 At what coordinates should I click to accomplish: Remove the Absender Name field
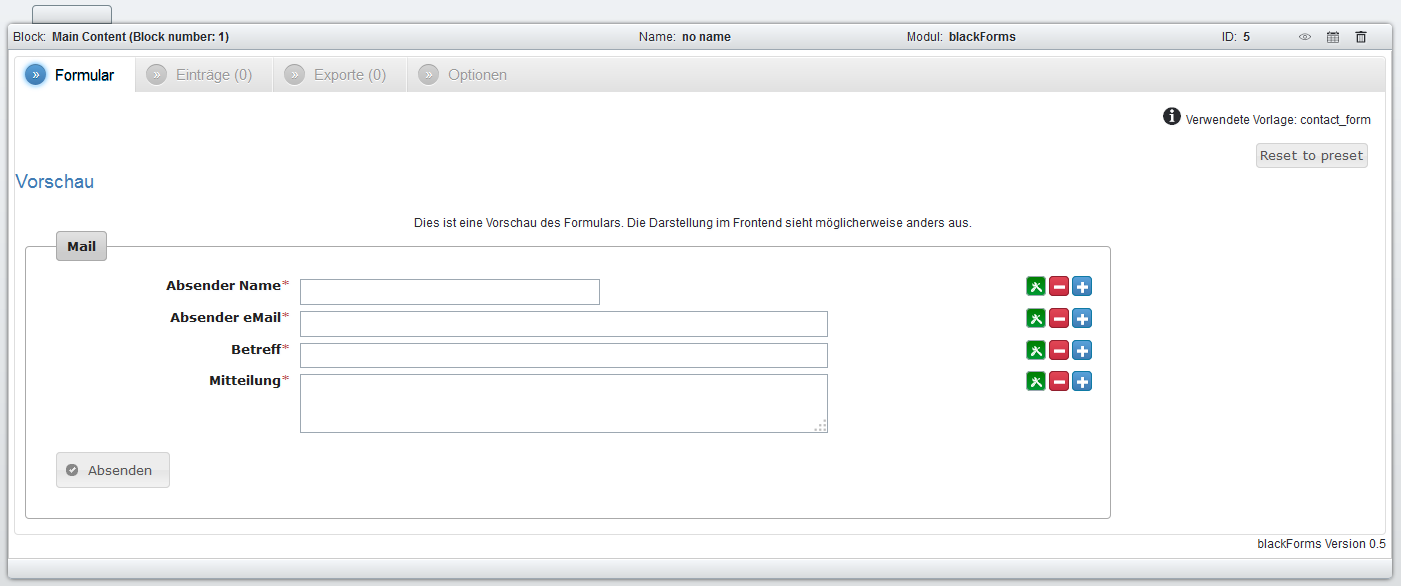click(x=1059, y=287)
